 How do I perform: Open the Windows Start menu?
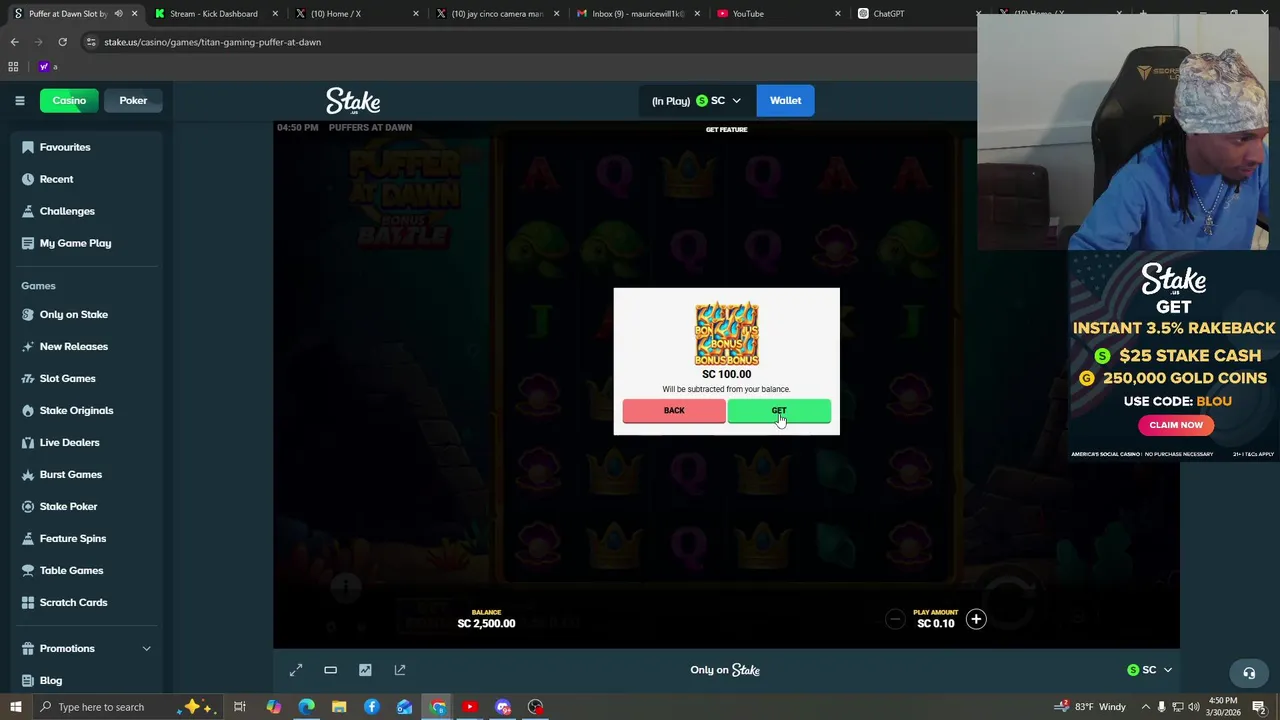(16, 707)
